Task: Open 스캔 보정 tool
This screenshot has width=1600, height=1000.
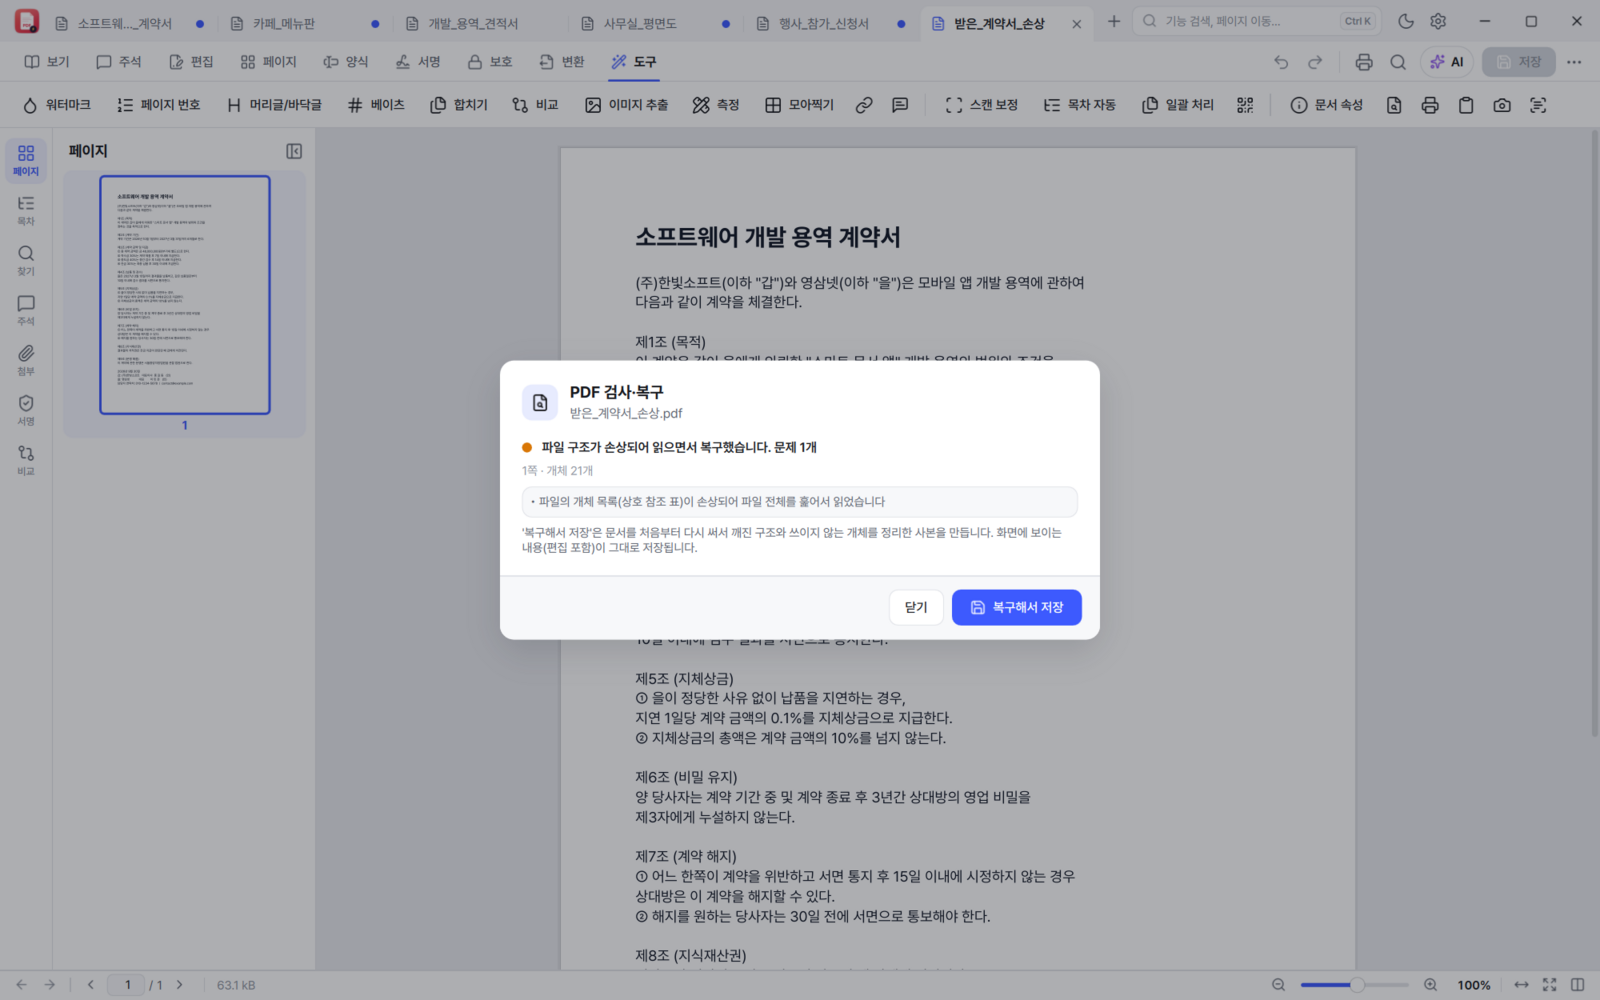Action: pyautogui.click(x=982, y=105)
